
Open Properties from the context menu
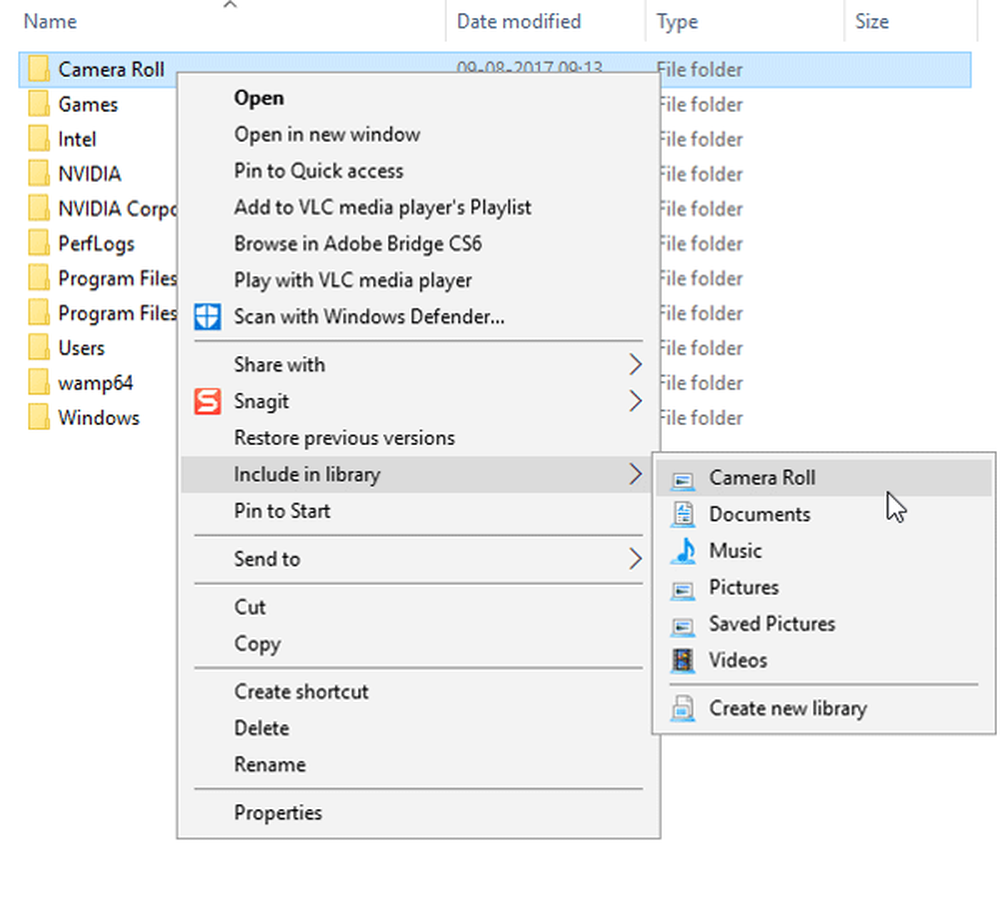tap(418, 813)
